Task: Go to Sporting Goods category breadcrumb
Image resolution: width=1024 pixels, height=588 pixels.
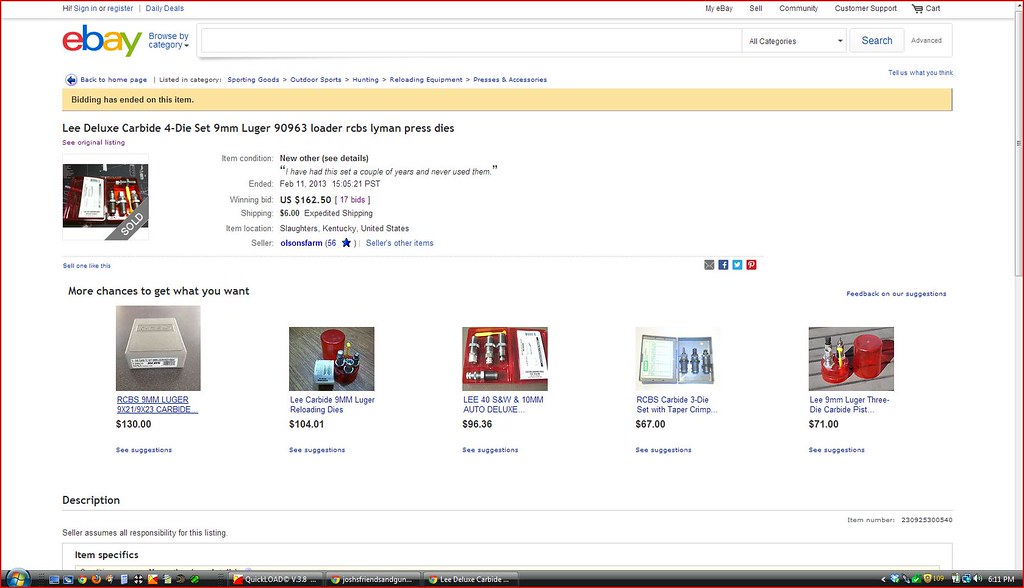Action: point(253,80)
